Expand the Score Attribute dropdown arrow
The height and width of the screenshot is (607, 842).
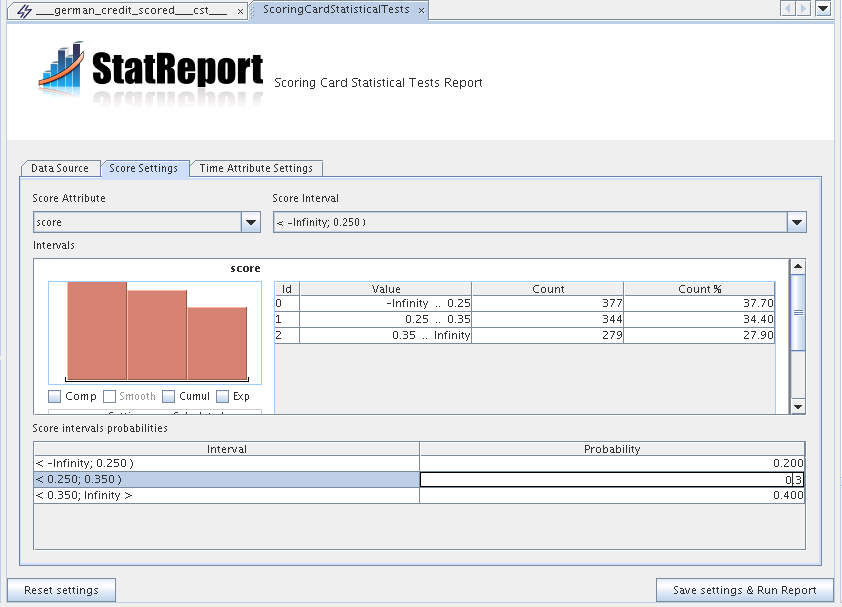251,222
